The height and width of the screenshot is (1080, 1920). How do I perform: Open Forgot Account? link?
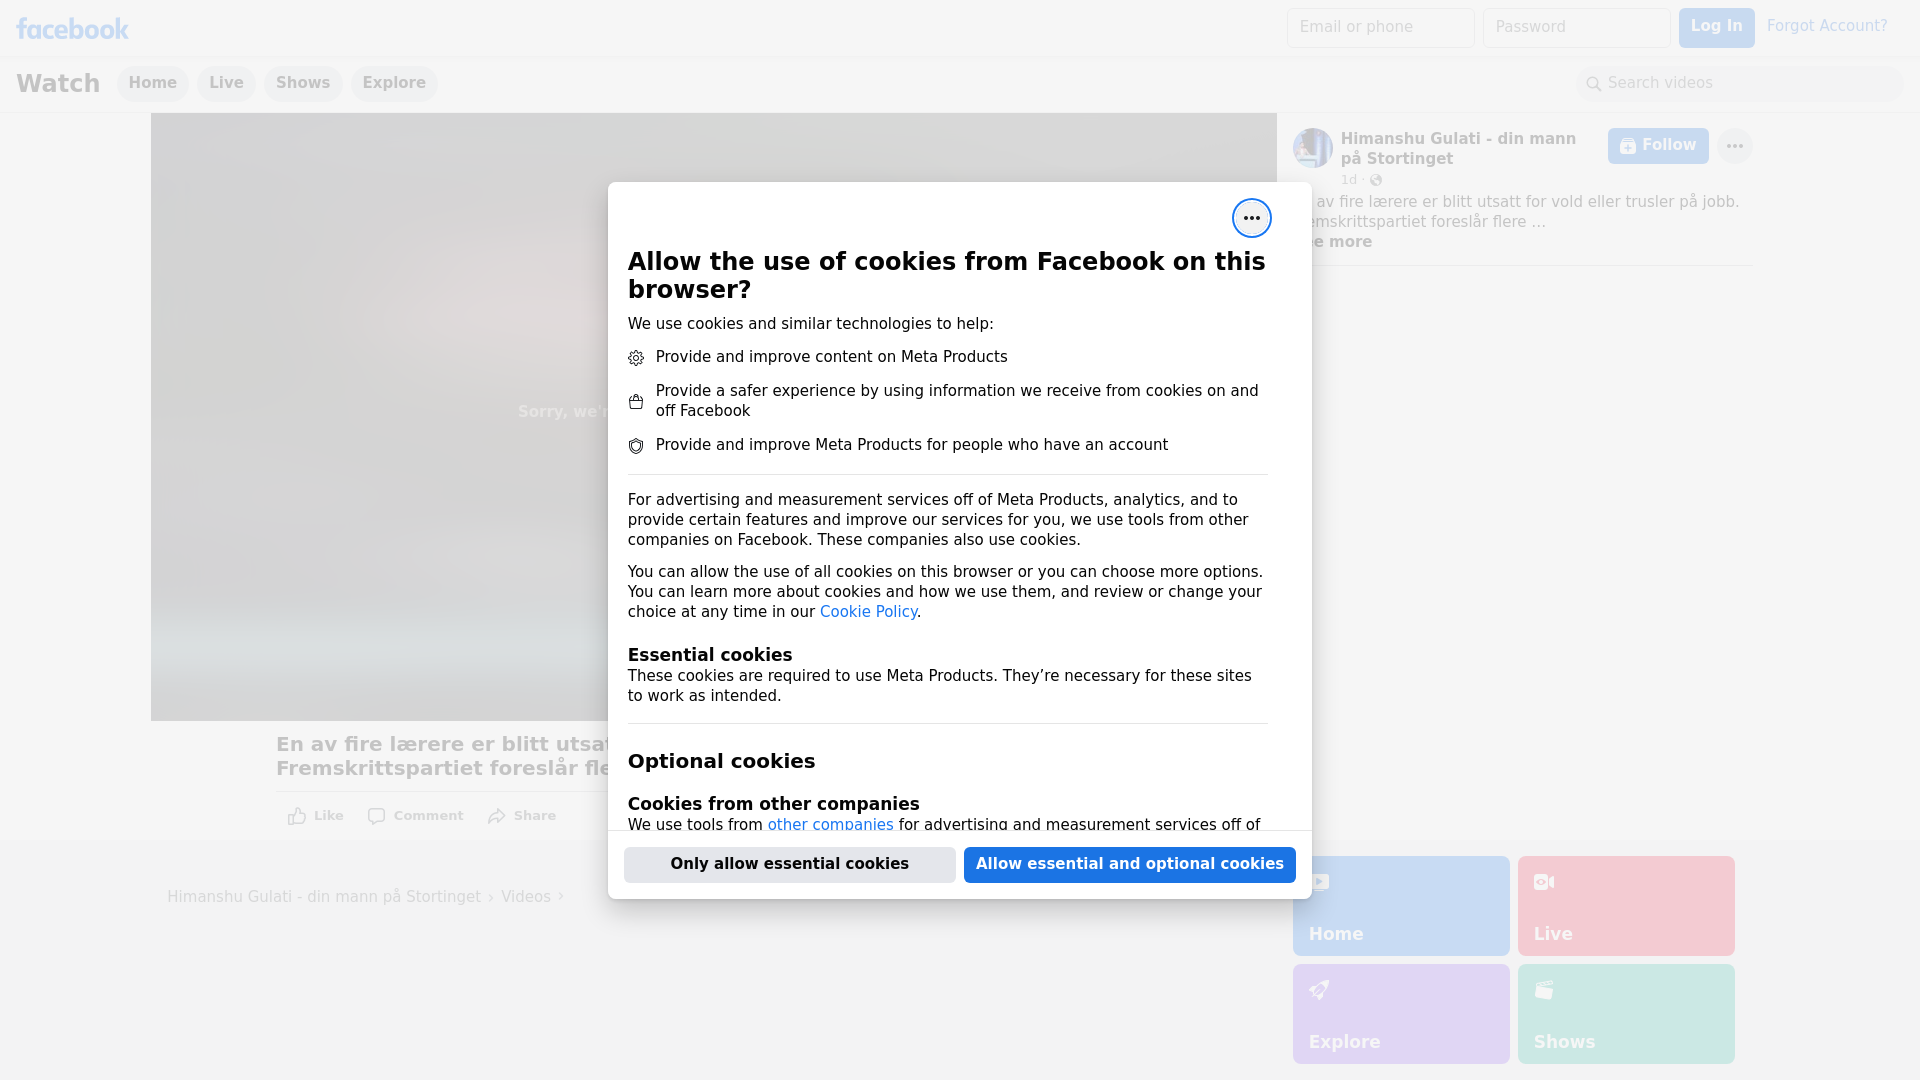tap(1826, 26)
